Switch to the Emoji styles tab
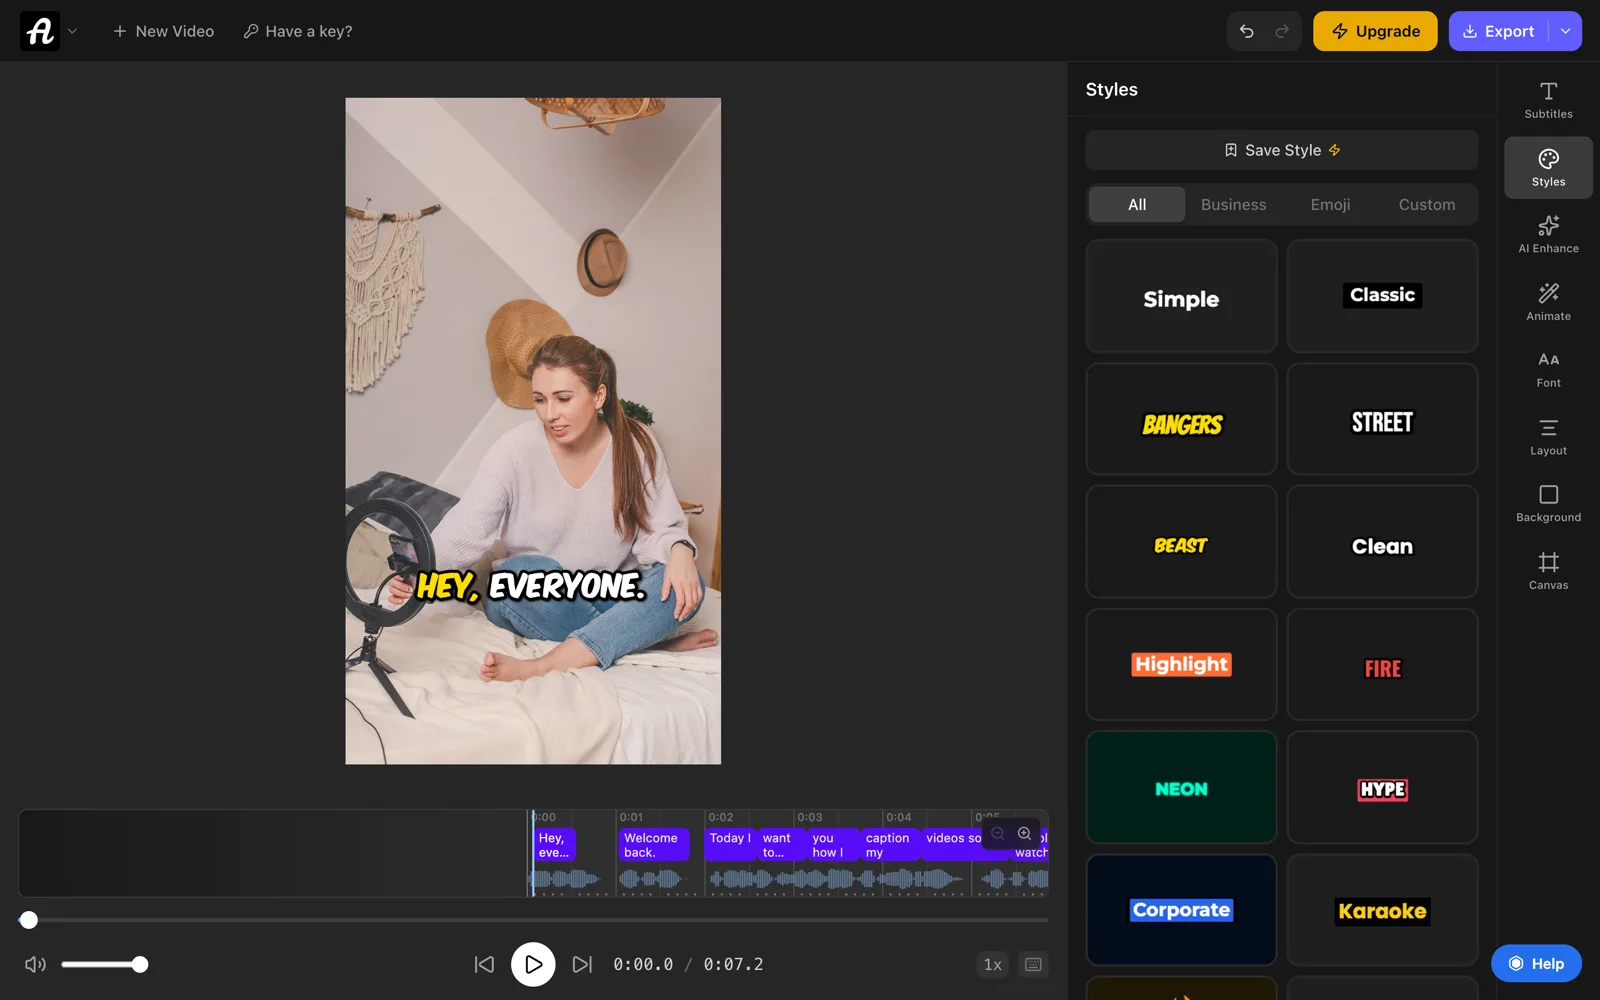Viewport: 1600px width, 1000px height. coord(1330,204)
